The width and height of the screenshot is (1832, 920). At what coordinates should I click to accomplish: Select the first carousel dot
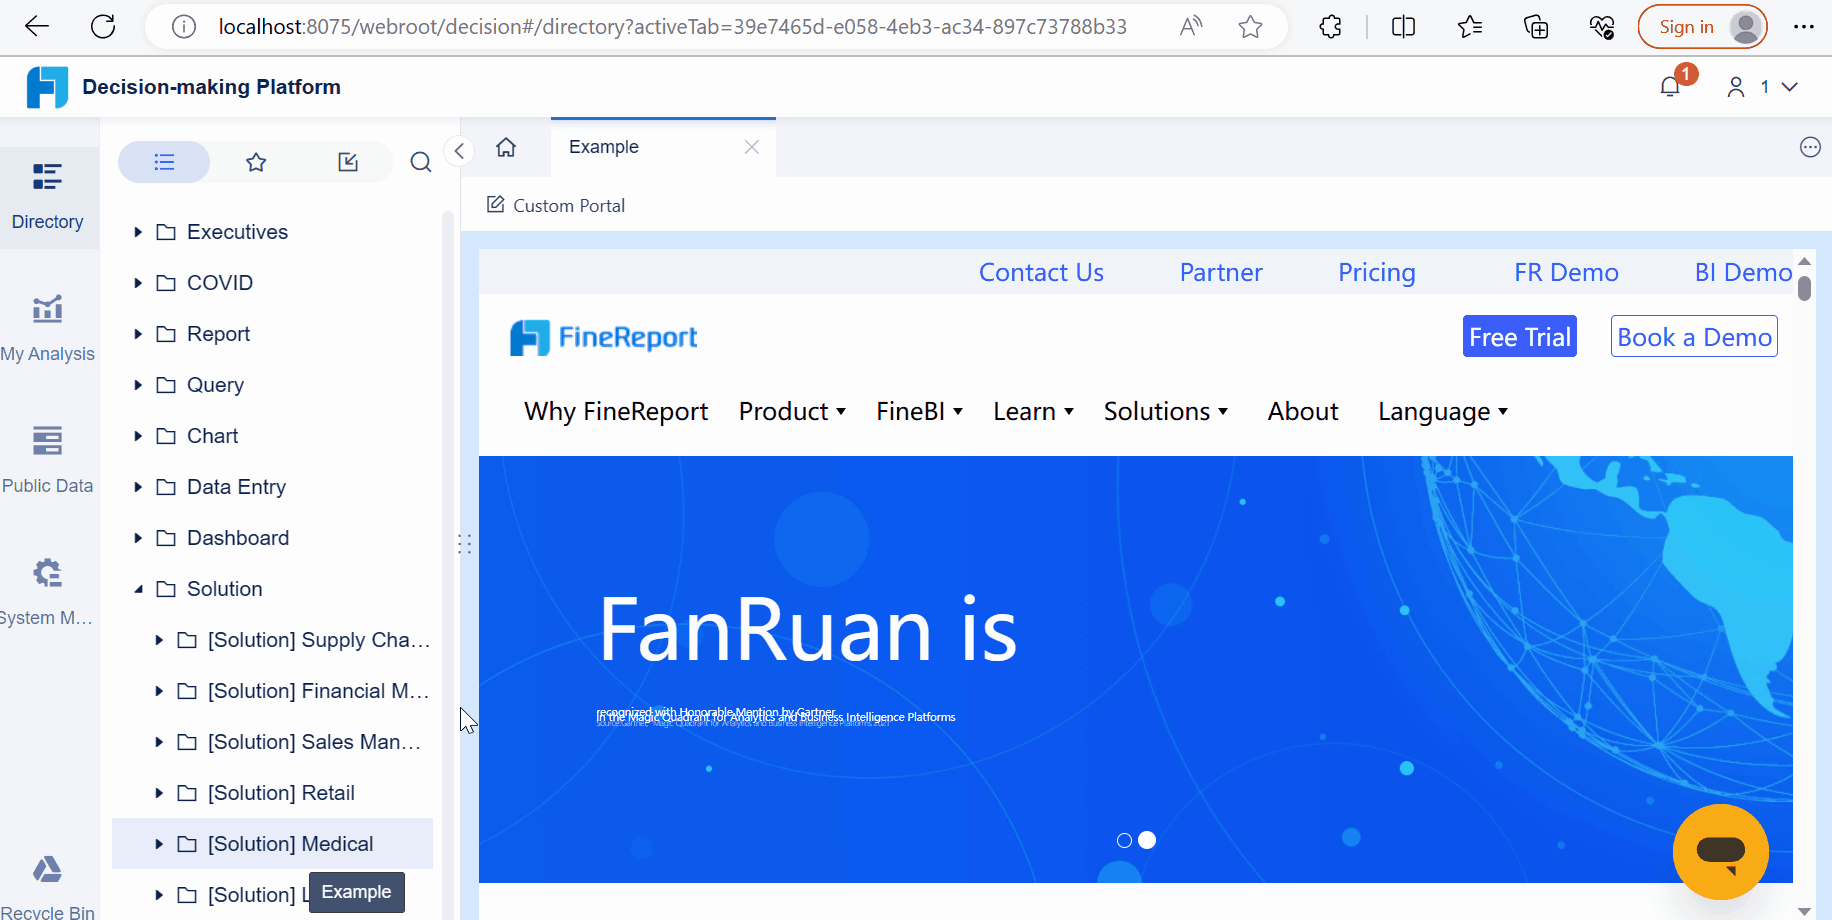coord(1123,840)
